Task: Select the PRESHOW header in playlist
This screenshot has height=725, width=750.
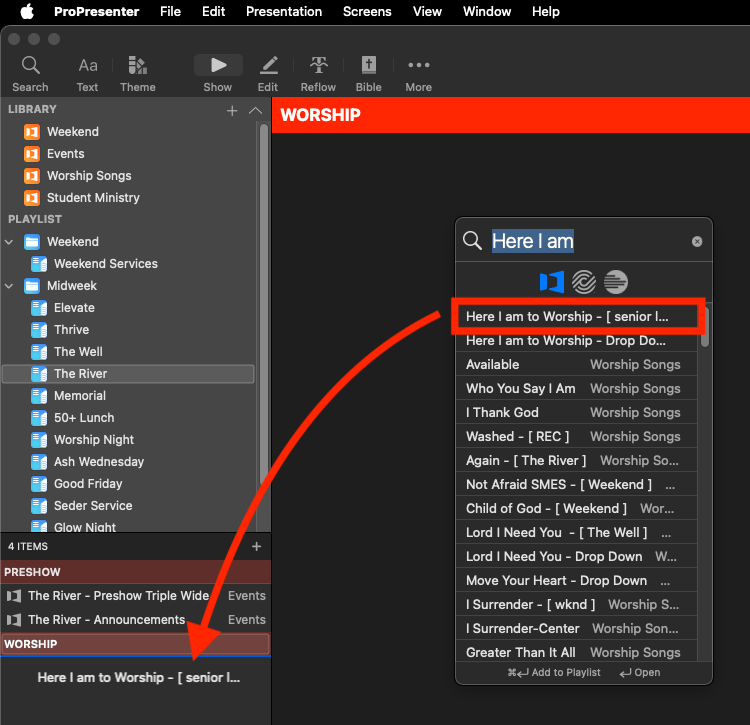Action: click(x=136, y=572)
